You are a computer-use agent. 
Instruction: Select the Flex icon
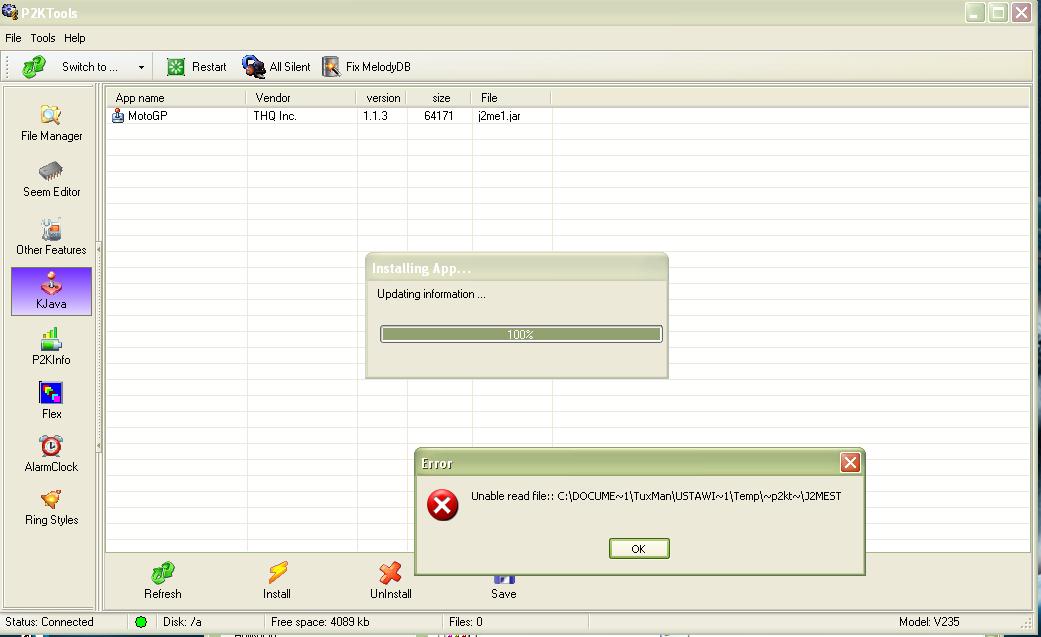(x=51, y=401)
